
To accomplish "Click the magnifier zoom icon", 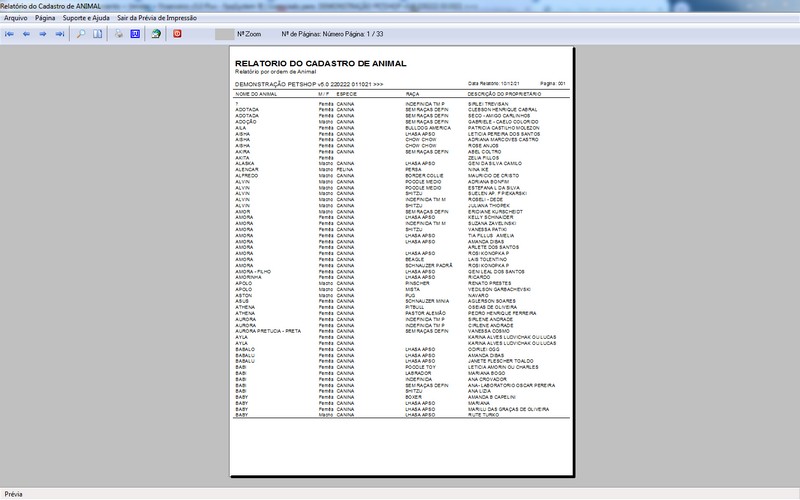I will point(81,34).
